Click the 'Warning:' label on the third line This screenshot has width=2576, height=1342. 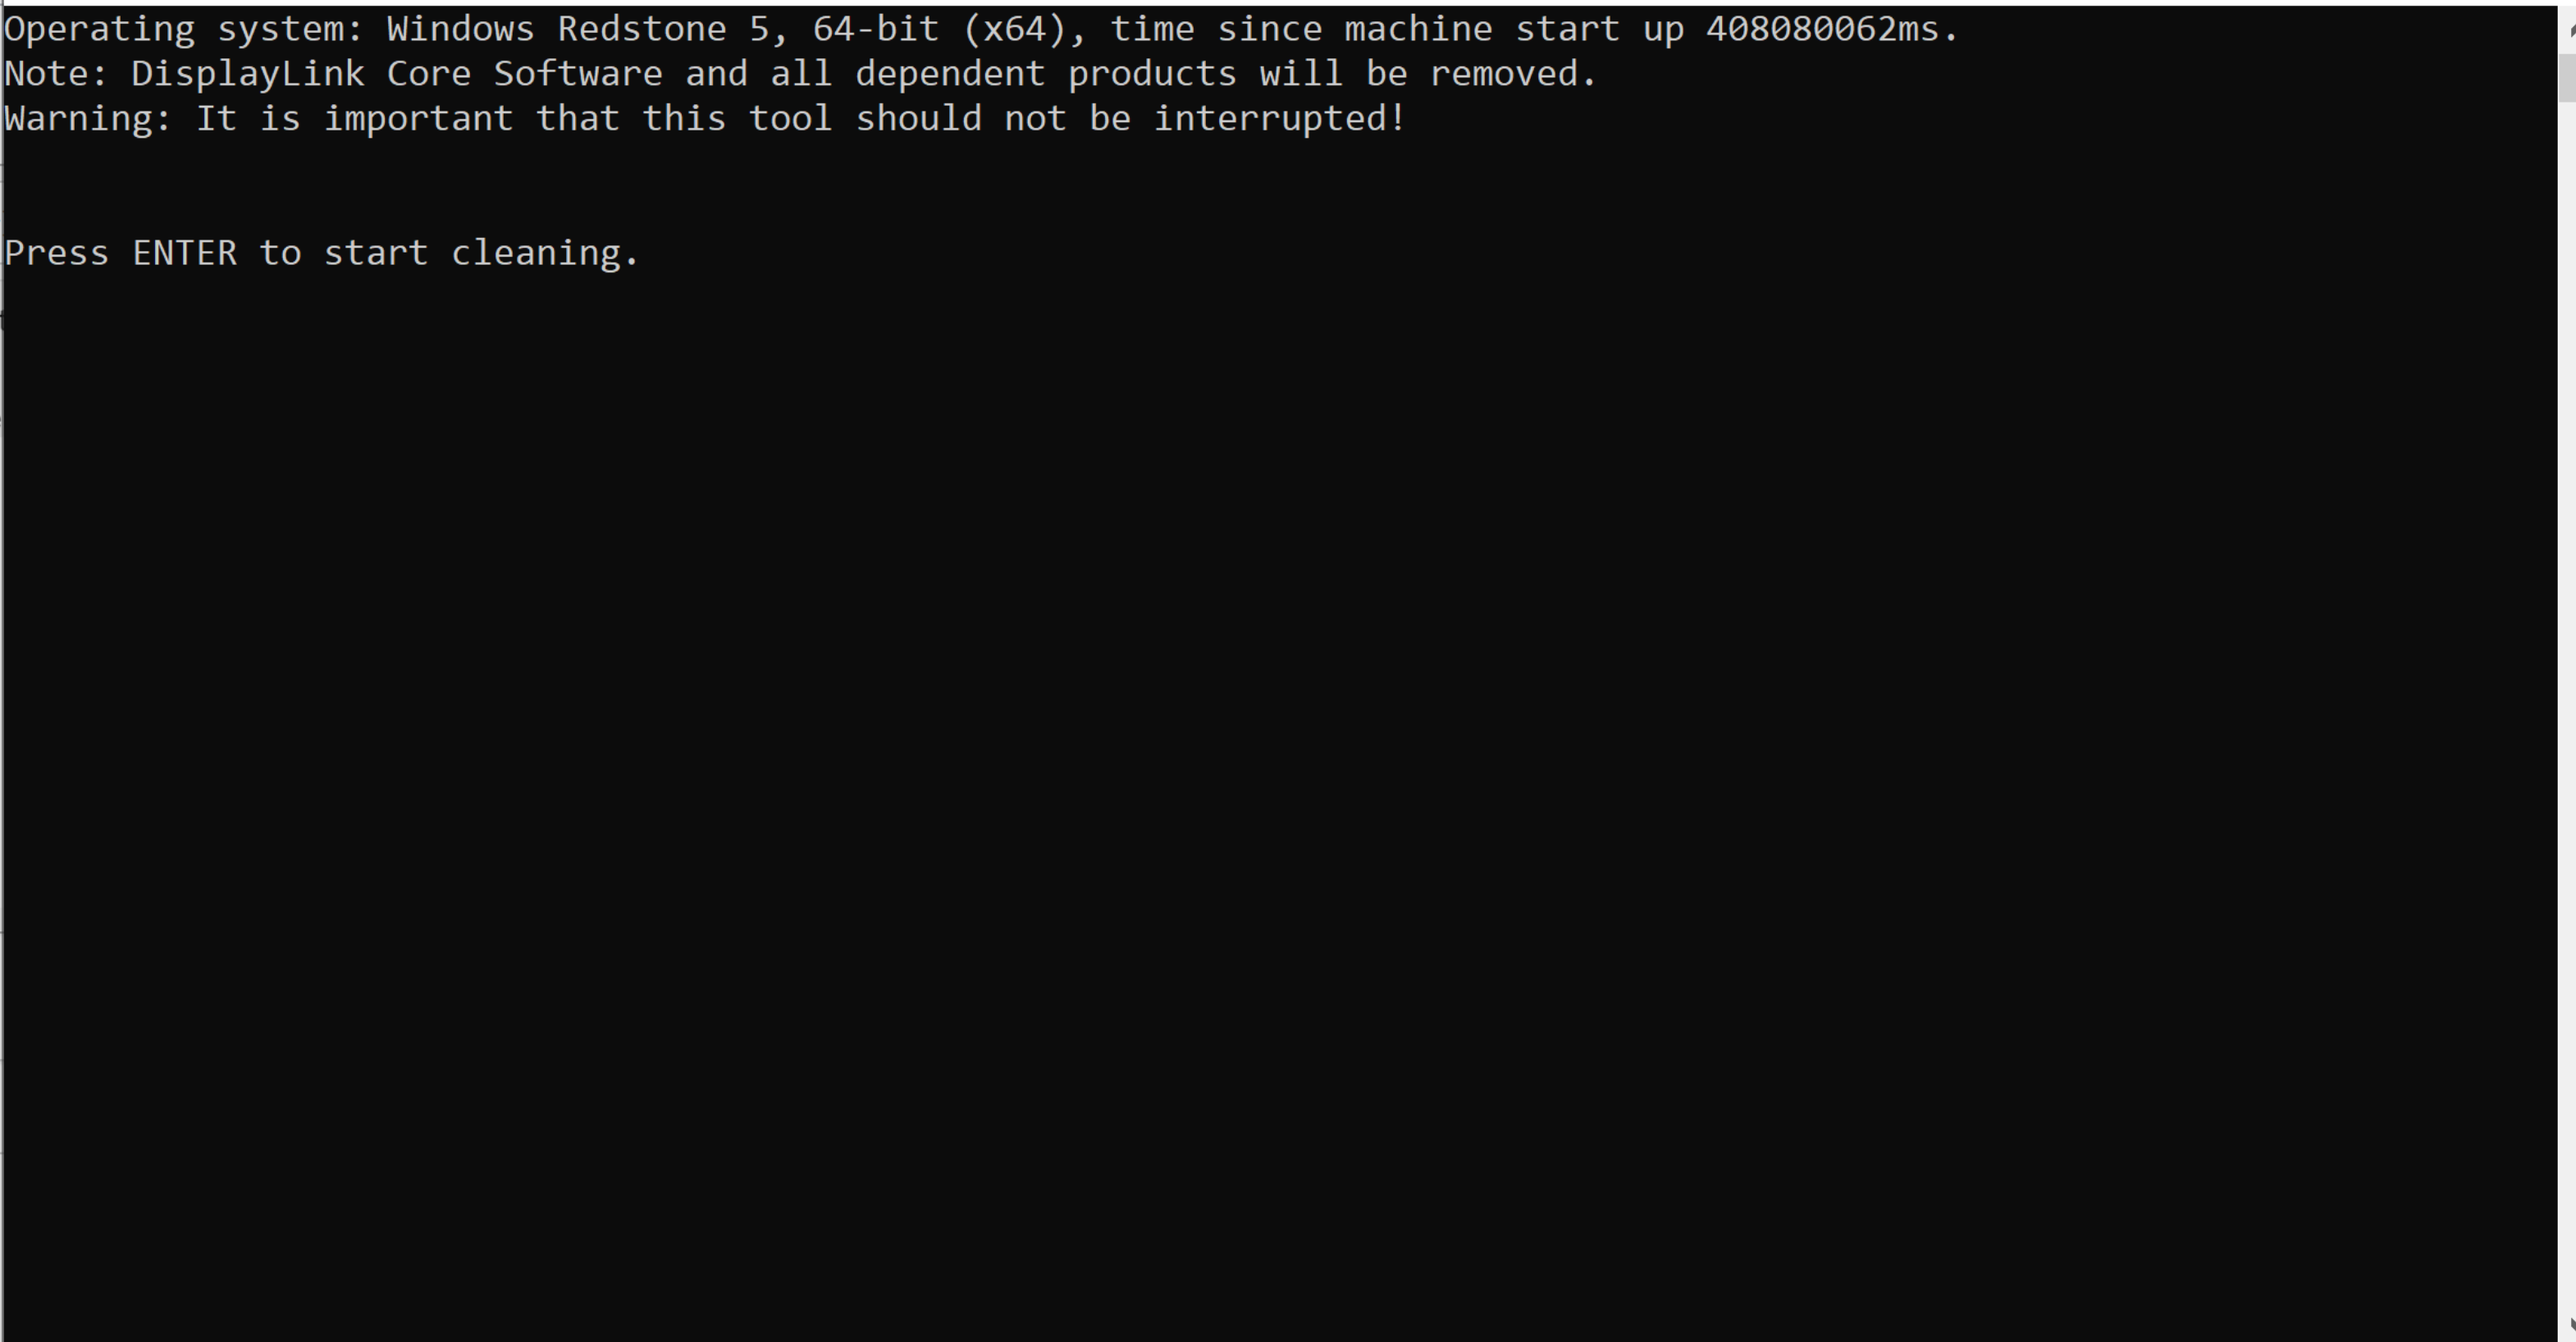click(88, 119)
